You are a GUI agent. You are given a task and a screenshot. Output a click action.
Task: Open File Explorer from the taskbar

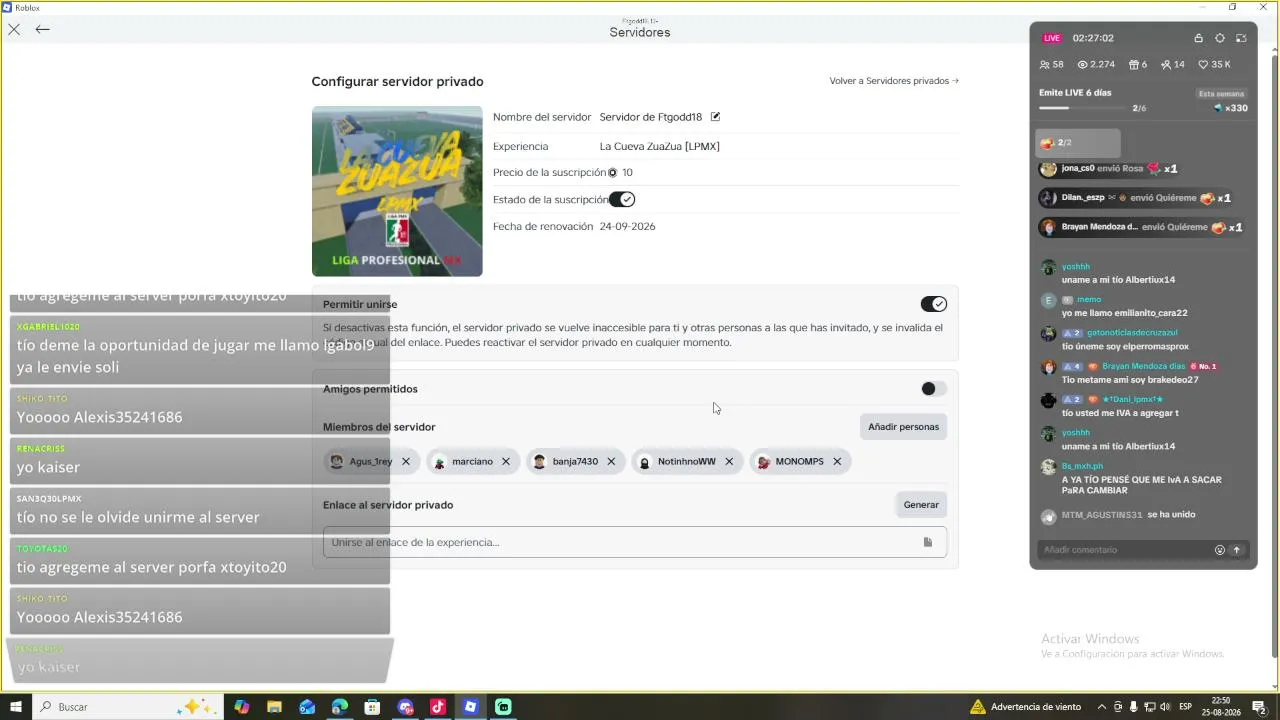tap(274, 707)
